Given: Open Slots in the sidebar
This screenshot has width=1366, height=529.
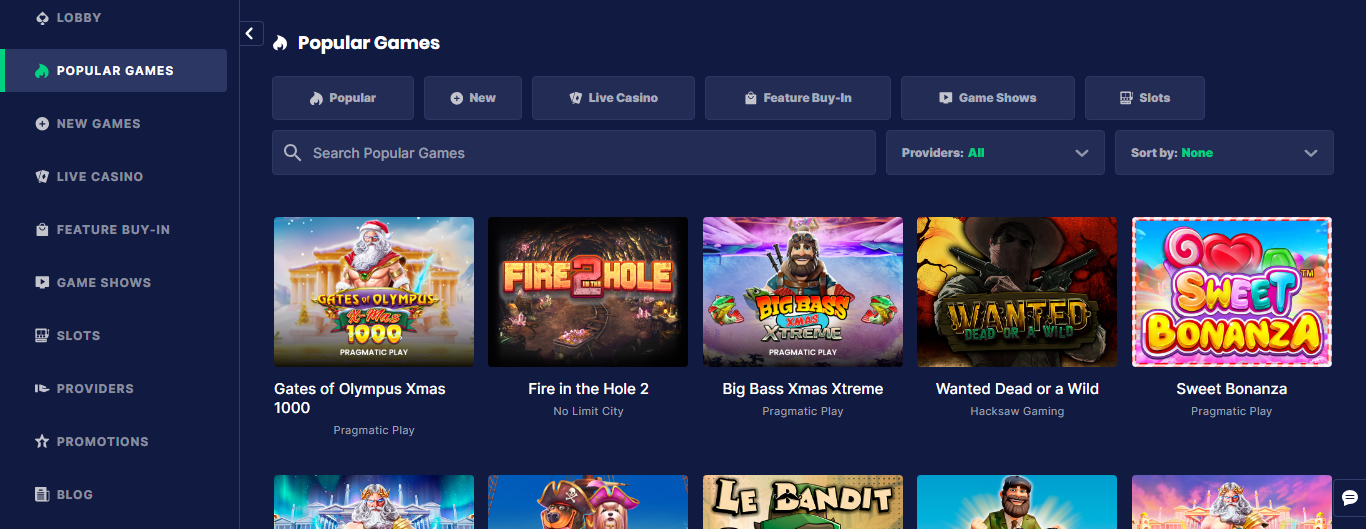Looking at the screenshot, I should coord(114,336).
